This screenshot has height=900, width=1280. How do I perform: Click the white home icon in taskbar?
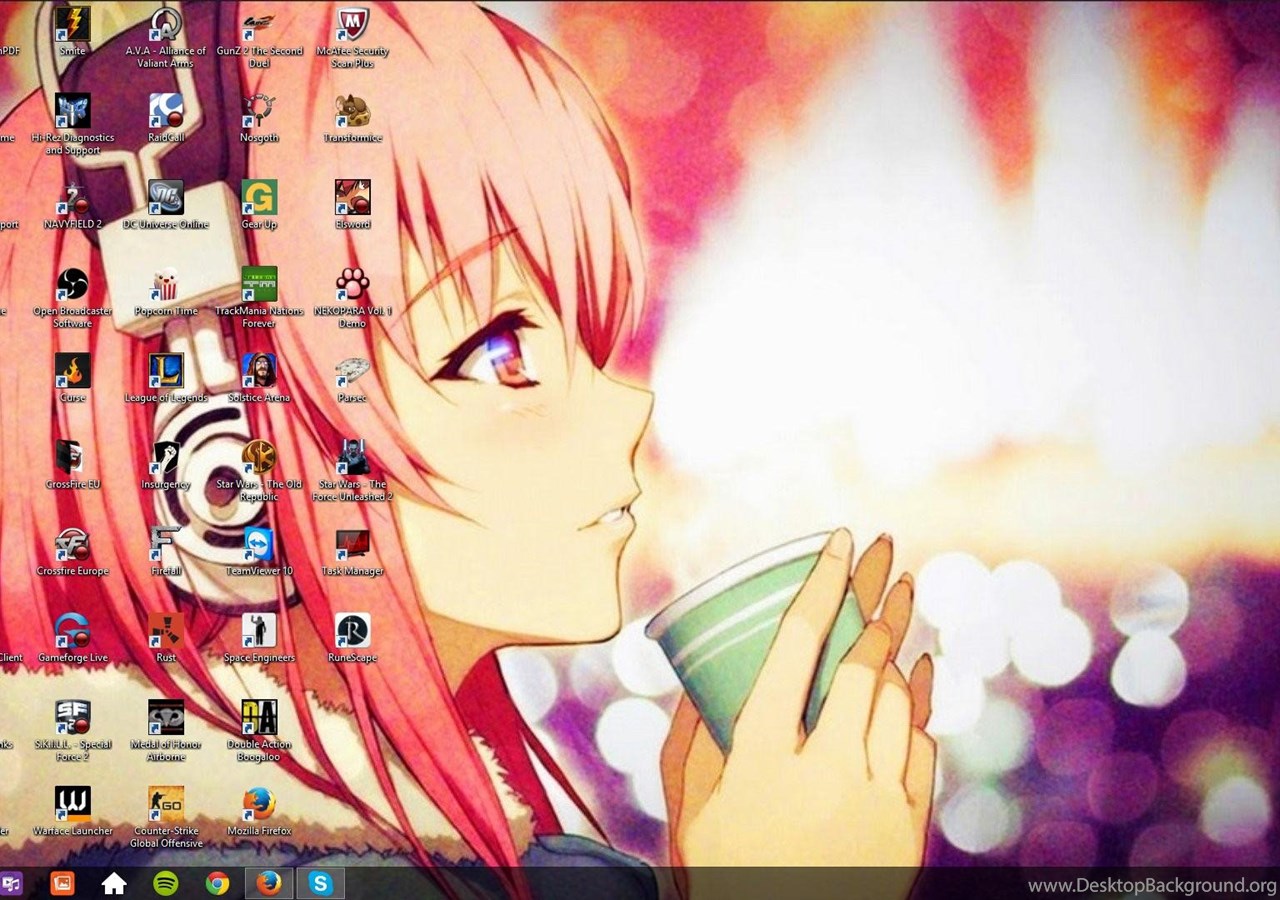point(114,884)
